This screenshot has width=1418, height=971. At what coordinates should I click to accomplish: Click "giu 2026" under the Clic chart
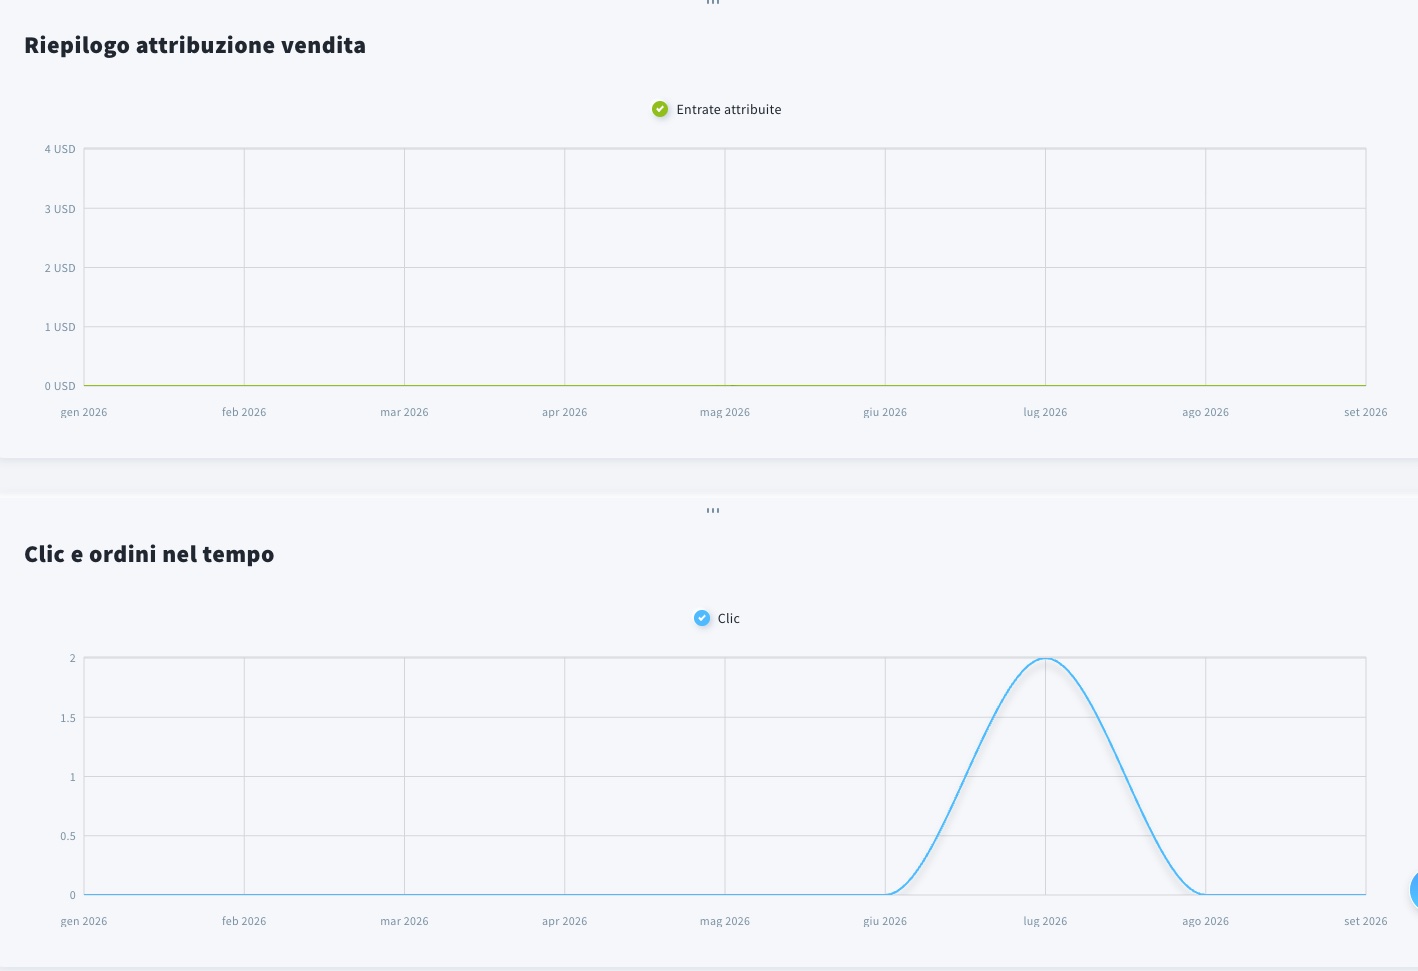(885, 921)
